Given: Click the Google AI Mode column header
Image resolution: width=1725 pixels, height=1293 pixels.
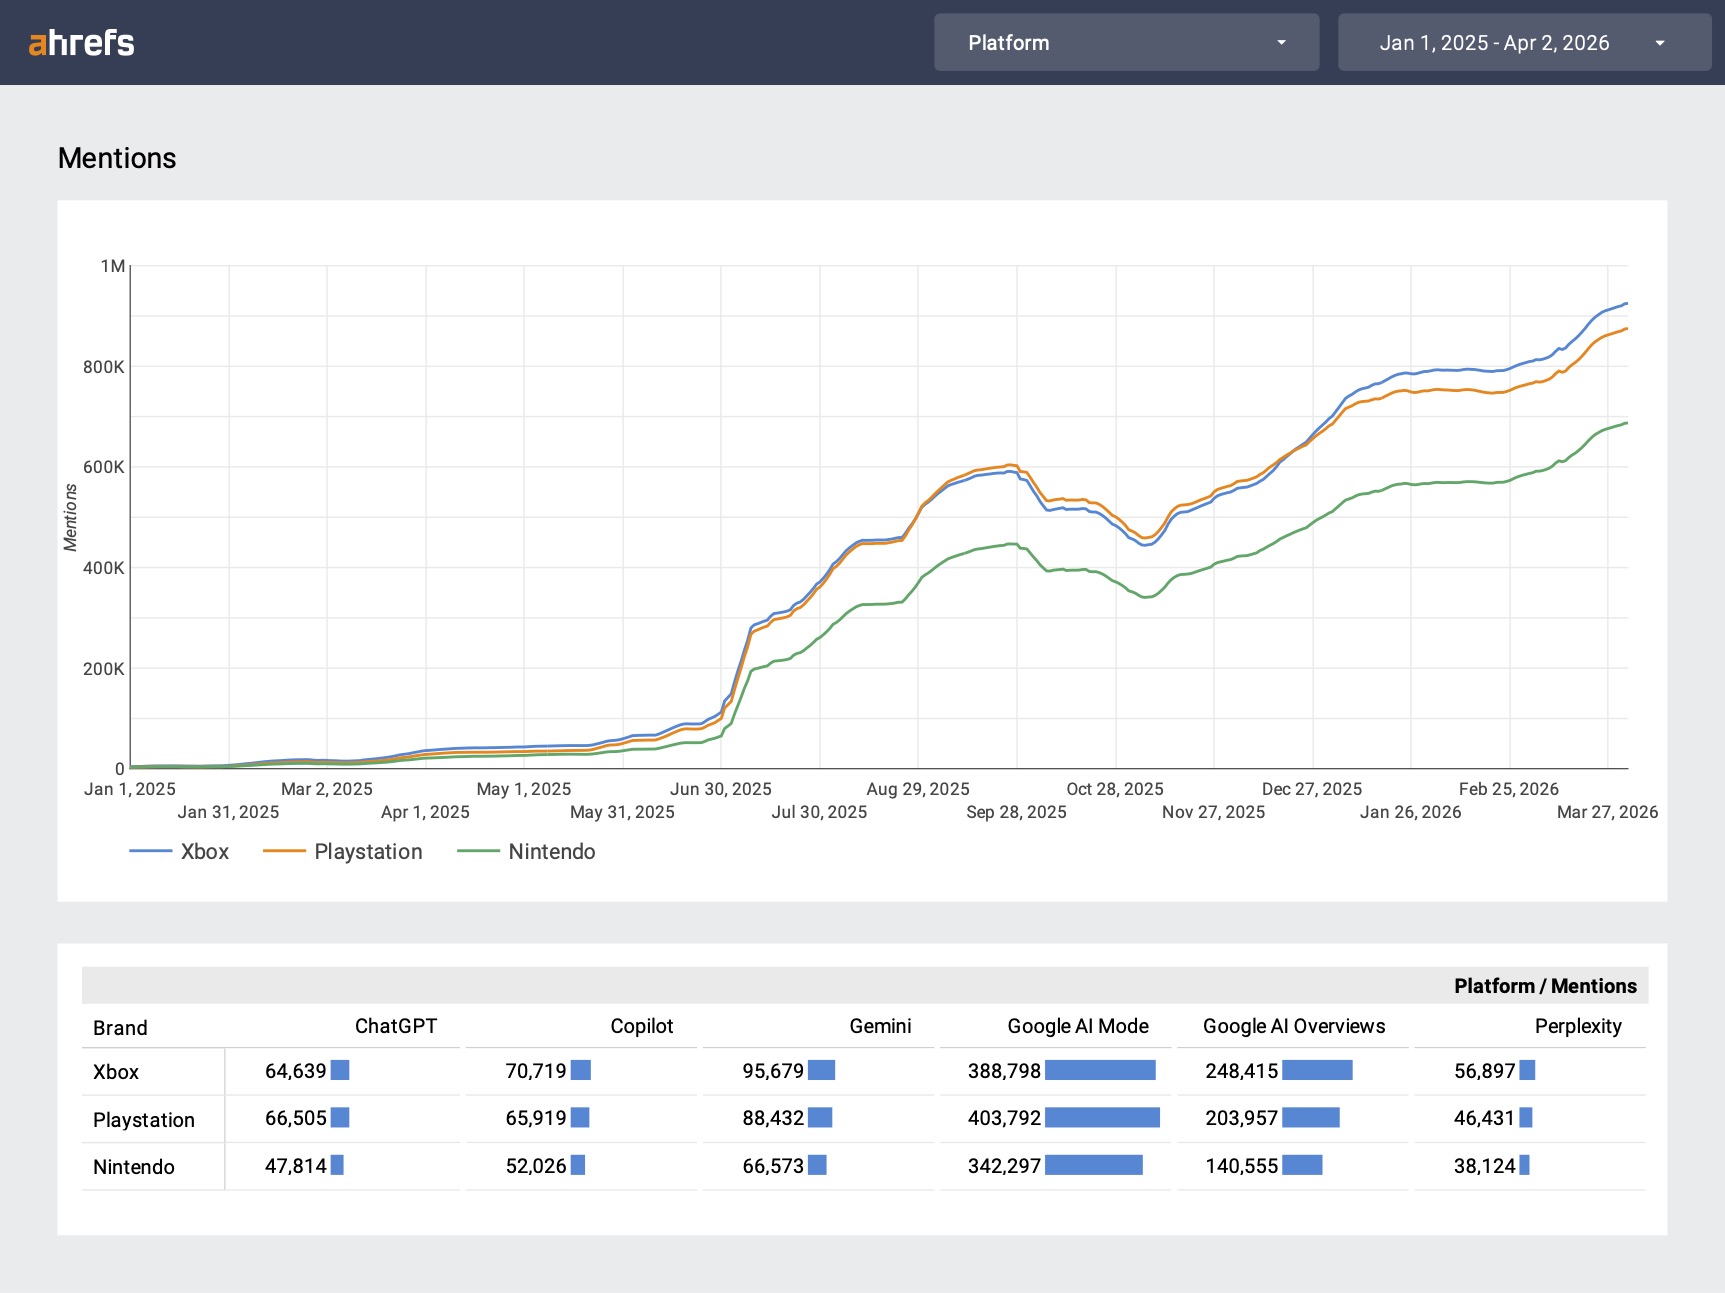Looking at the screenshot, I should 1077,1026.
